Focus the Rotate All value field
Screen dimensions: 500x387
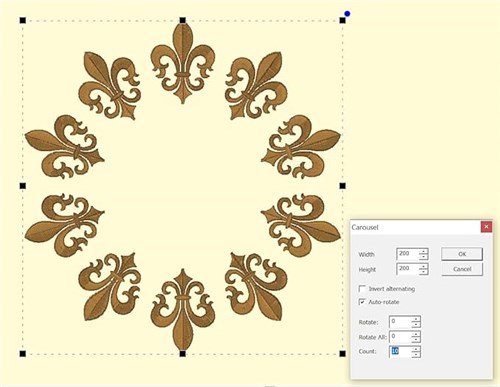pyautogui.click(x=400, y=337)
